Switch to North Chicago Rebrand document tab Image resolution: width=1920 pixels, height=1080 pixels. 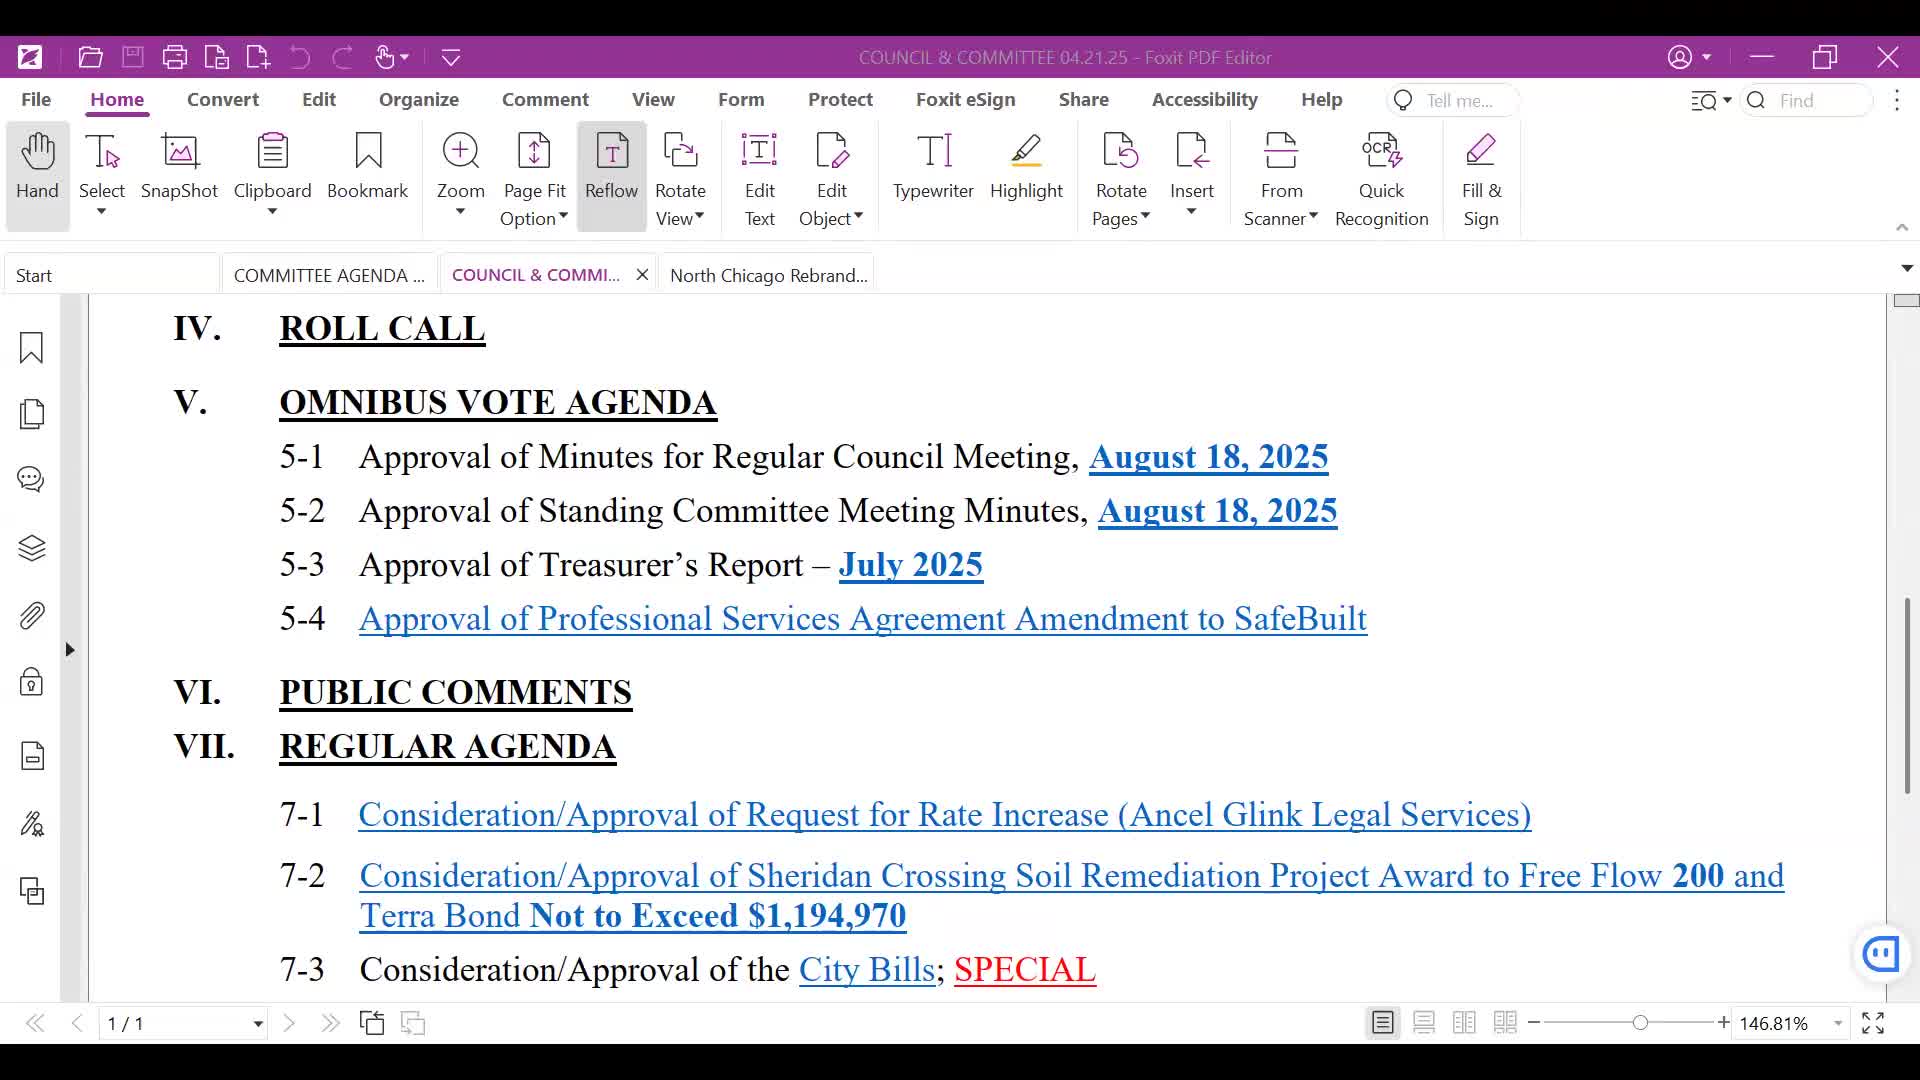click(x=768, y=275)
